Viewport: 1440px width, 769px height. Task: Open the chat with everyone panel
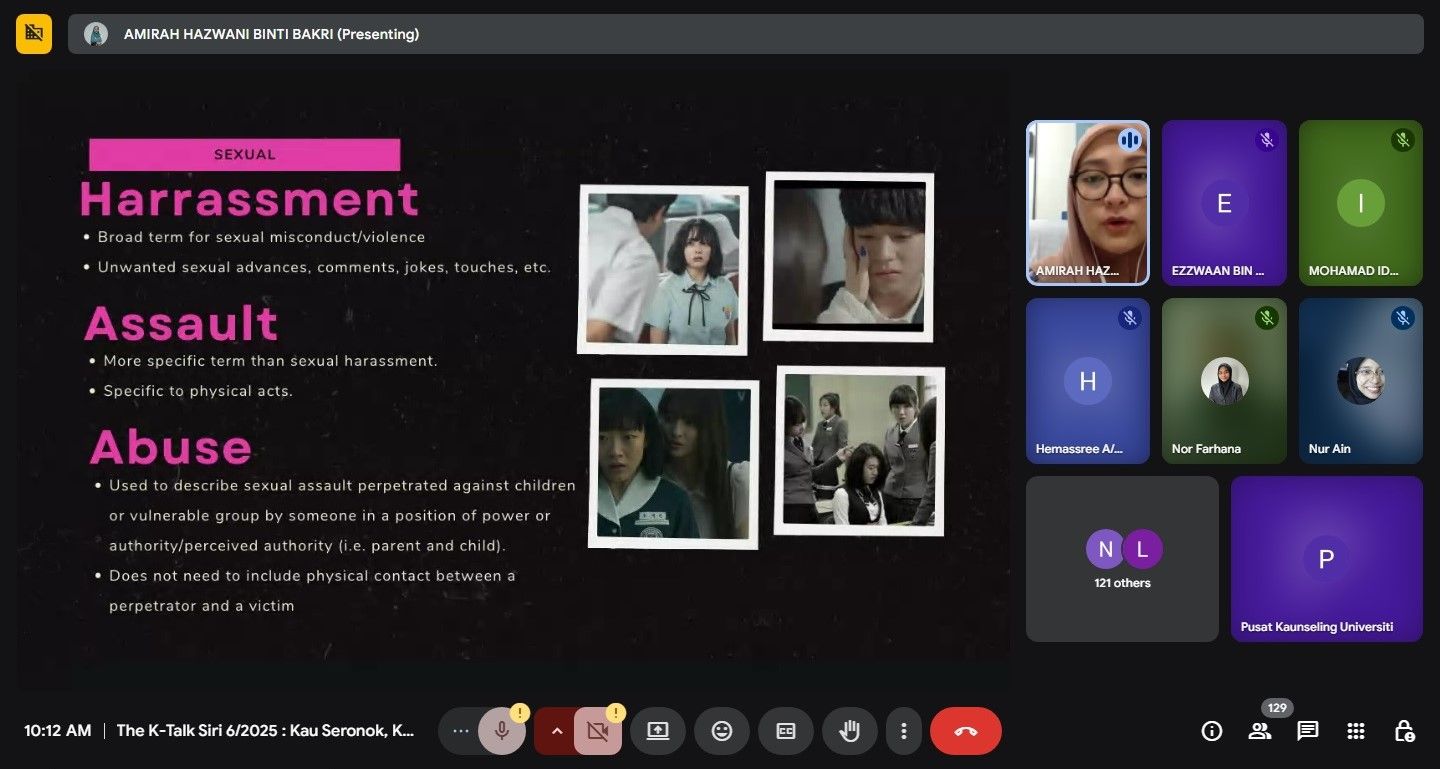click(1308, 731)
